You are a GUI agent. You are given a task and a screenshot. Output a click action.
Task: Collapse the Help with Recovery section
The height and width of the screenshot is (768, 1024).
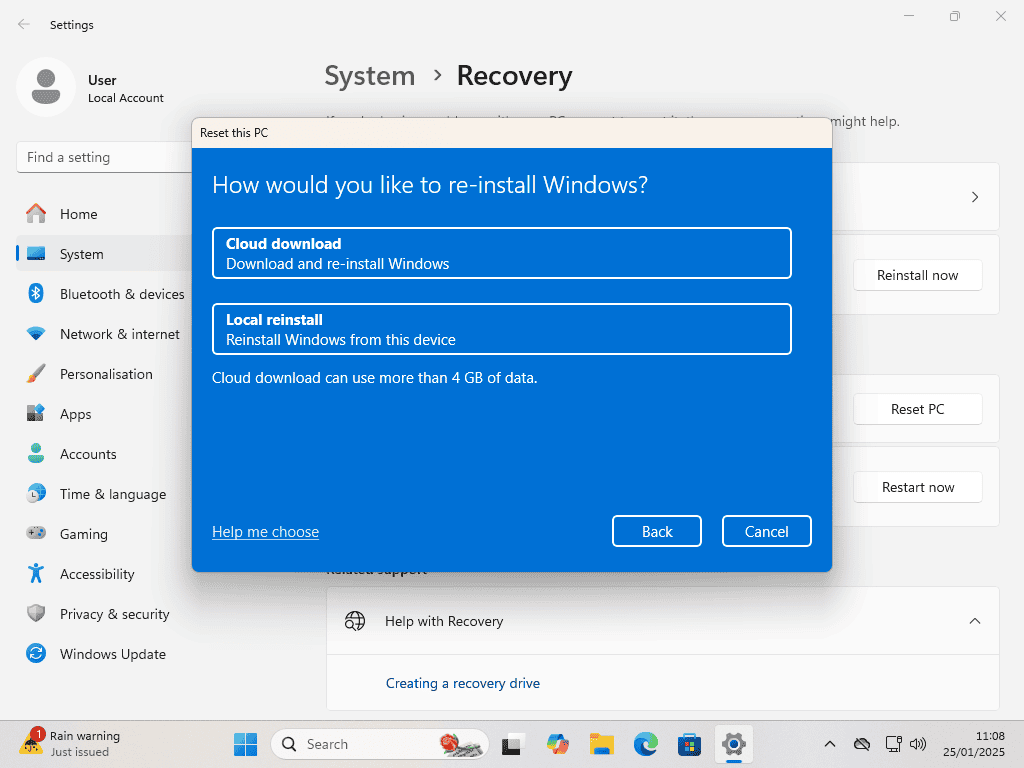(974, 621)
